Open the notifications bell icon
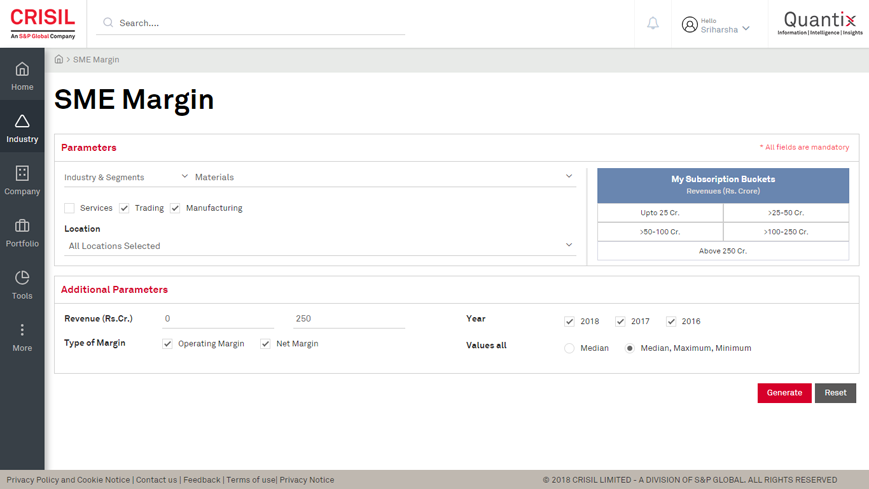This screenshot has height=489, width=869. (x=653, y=23)
